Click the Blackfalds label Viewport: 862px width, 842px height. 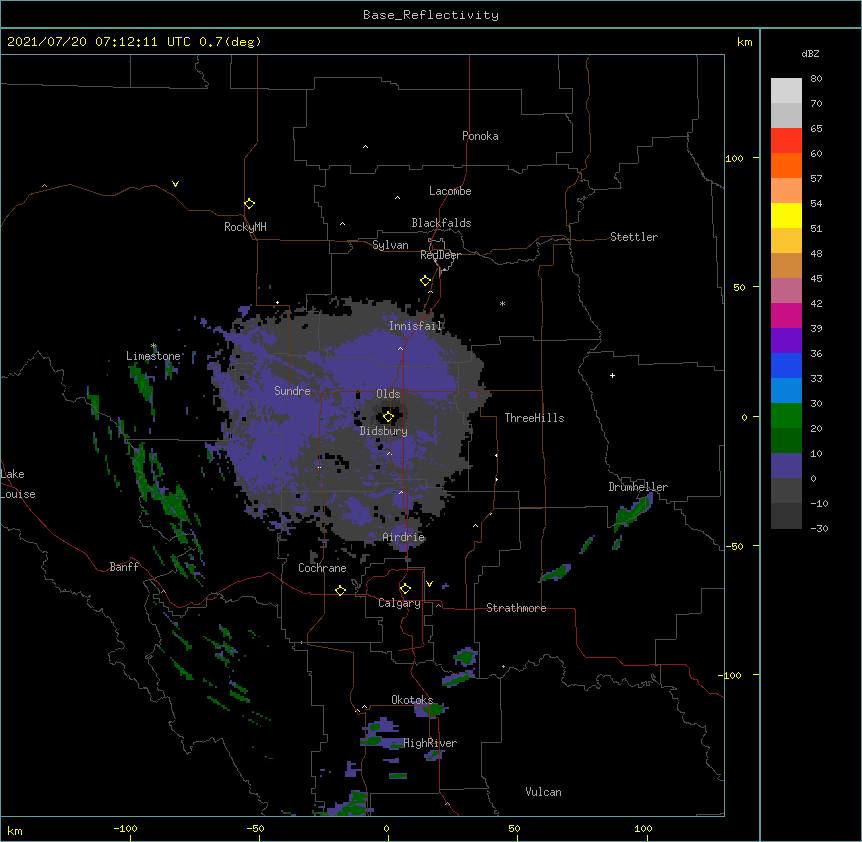click(441, 223)
